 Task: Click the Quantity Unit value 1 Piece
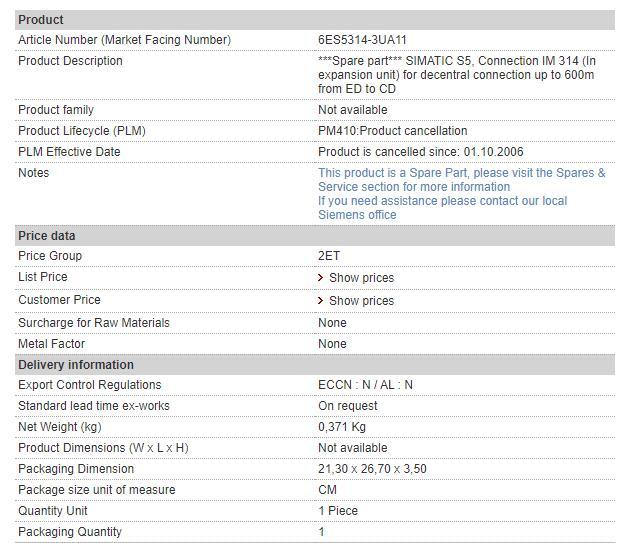[x=338, y=511]
